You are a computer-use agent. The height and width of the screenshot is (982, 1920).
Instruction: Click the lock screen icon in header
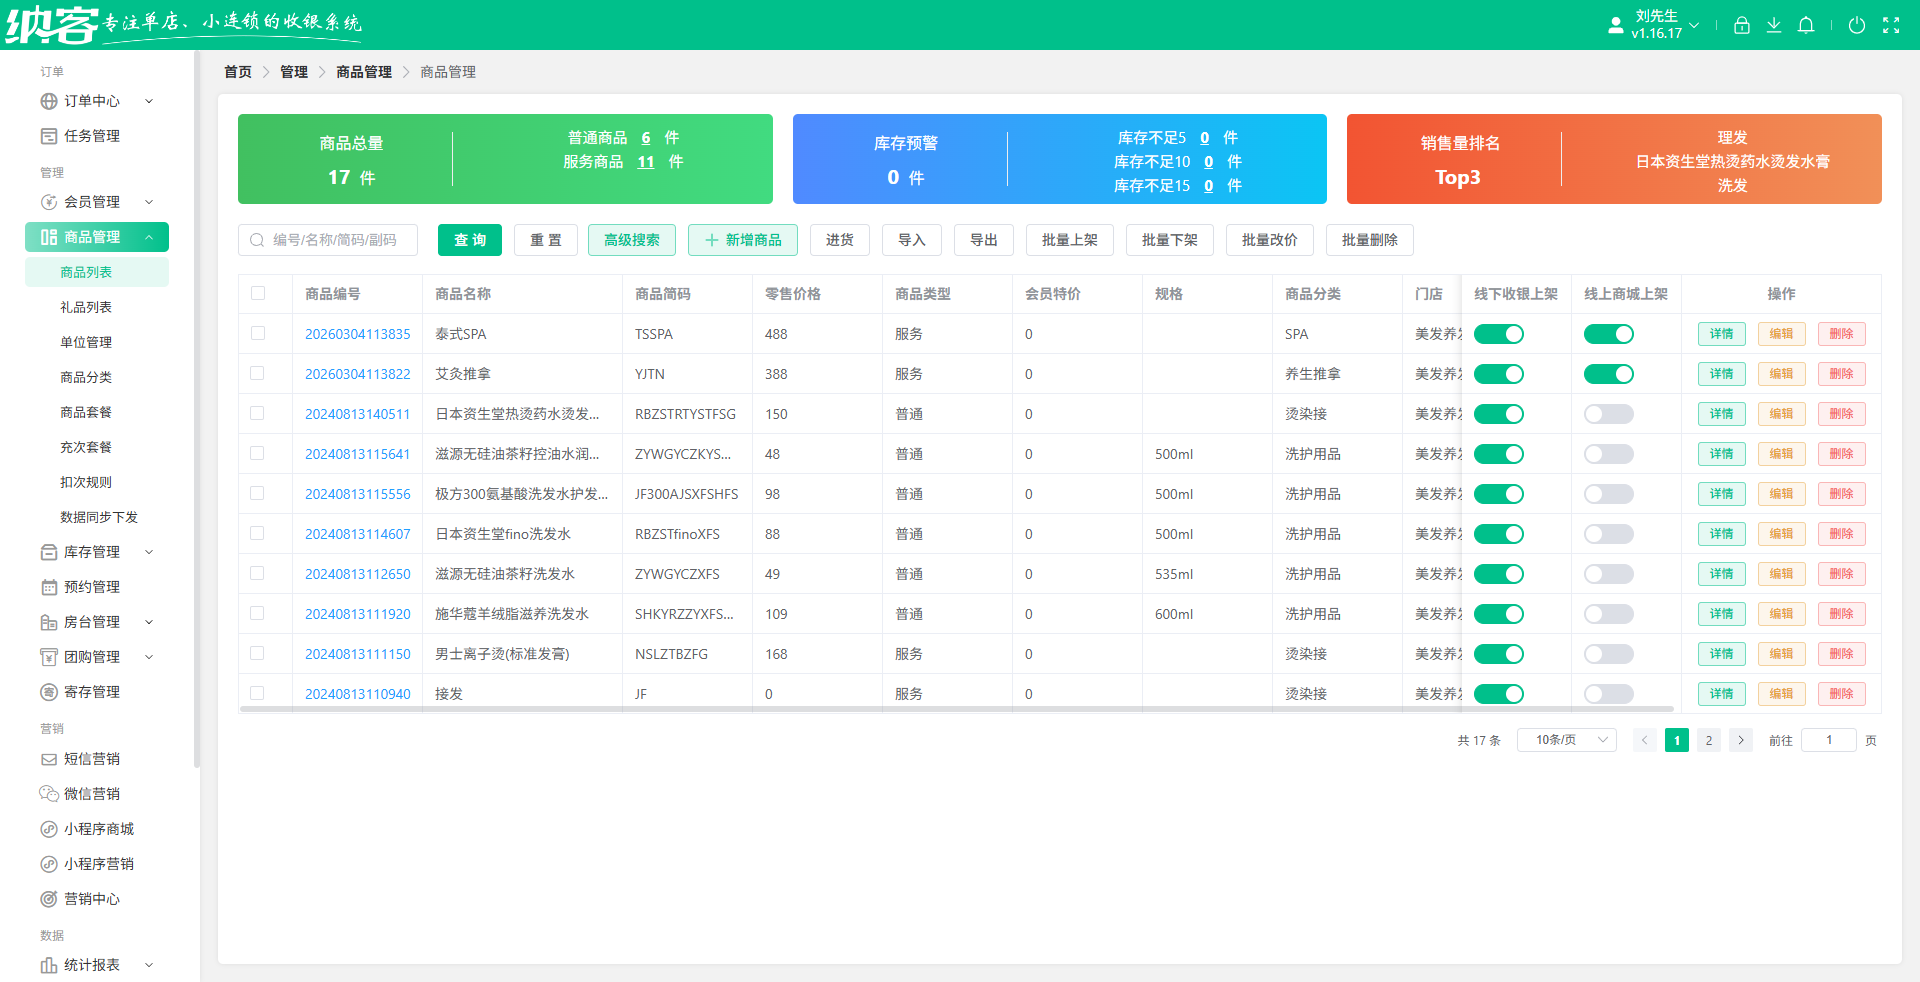point(1742,25)
